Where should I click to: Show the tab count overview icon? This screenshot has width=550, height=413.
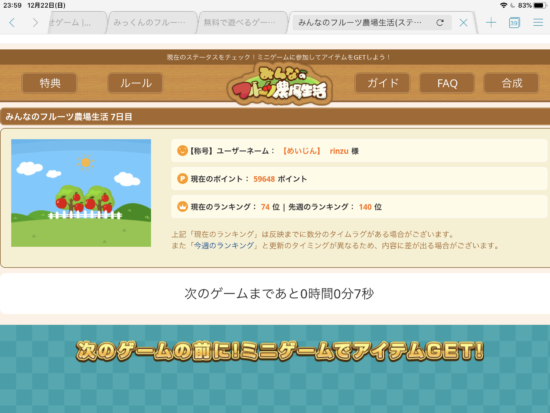[514, 23]
